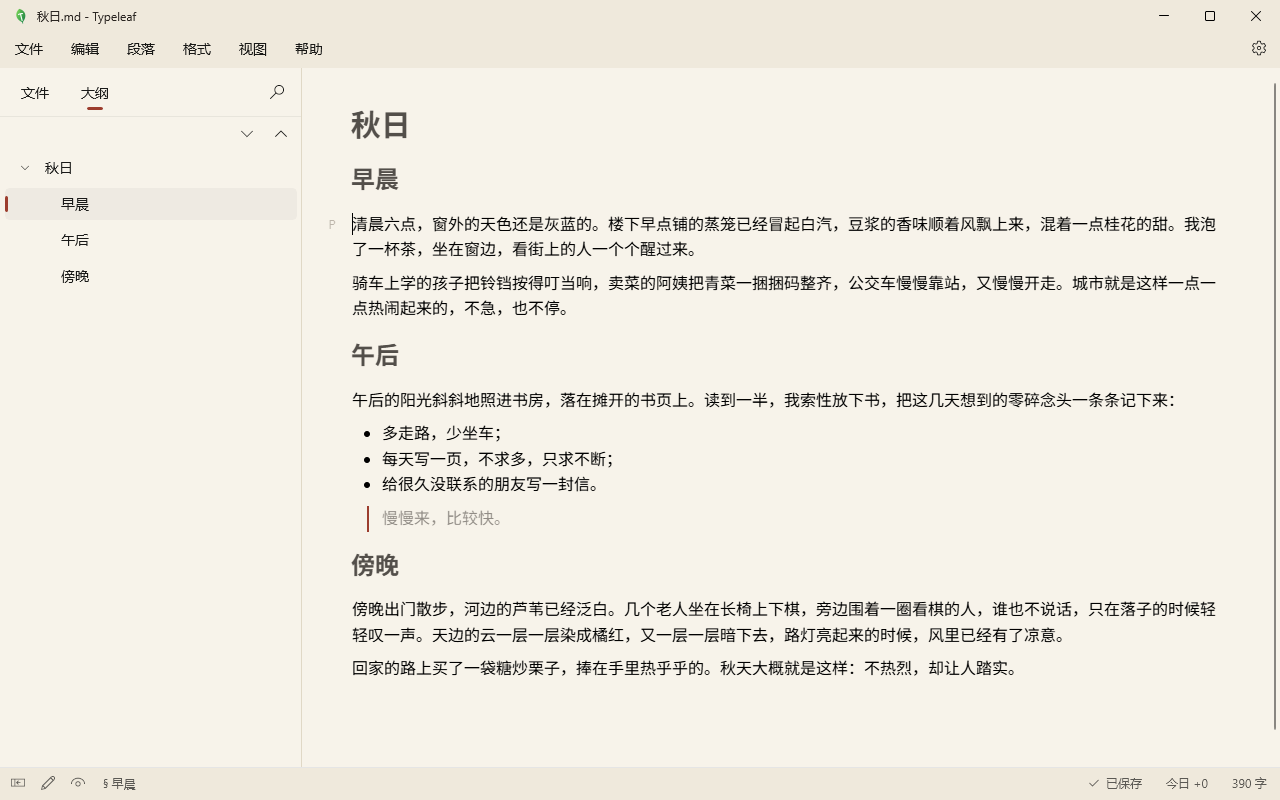Click the 秋日 title heading

tap(381, 125)
